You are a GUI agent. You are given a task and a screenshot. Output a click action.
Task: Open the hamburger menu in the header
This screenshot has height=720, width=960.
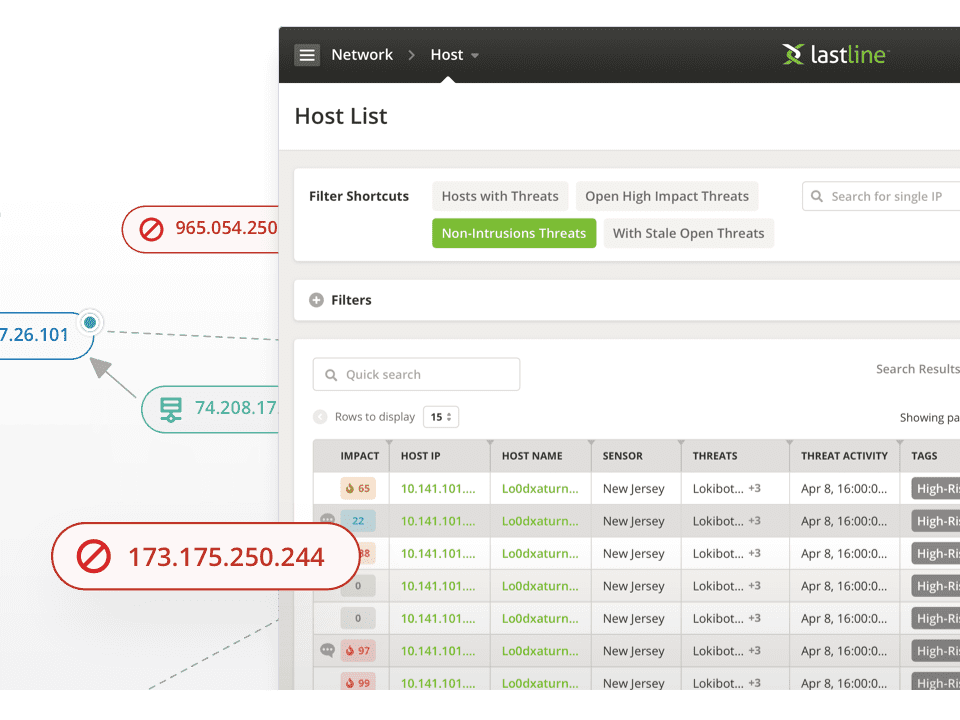pos(307,55)
